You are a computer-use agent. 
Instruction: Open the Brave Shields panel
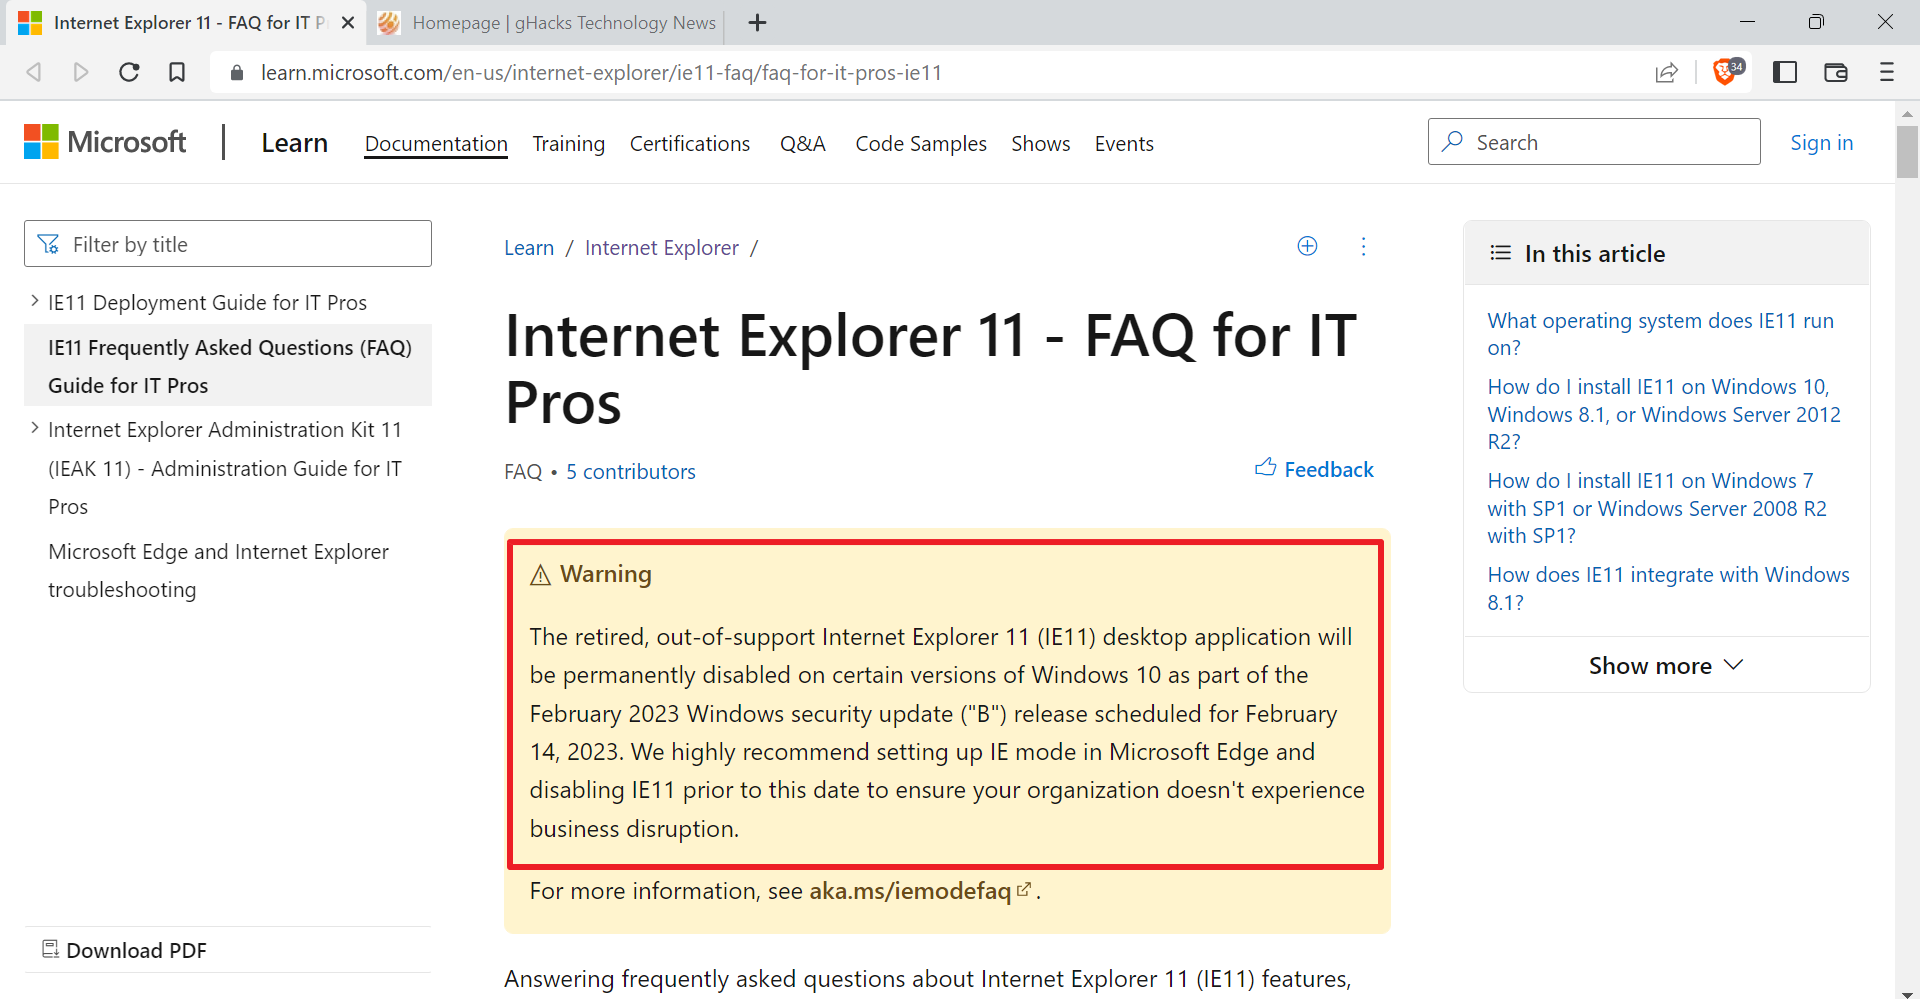pos(1724,72)
